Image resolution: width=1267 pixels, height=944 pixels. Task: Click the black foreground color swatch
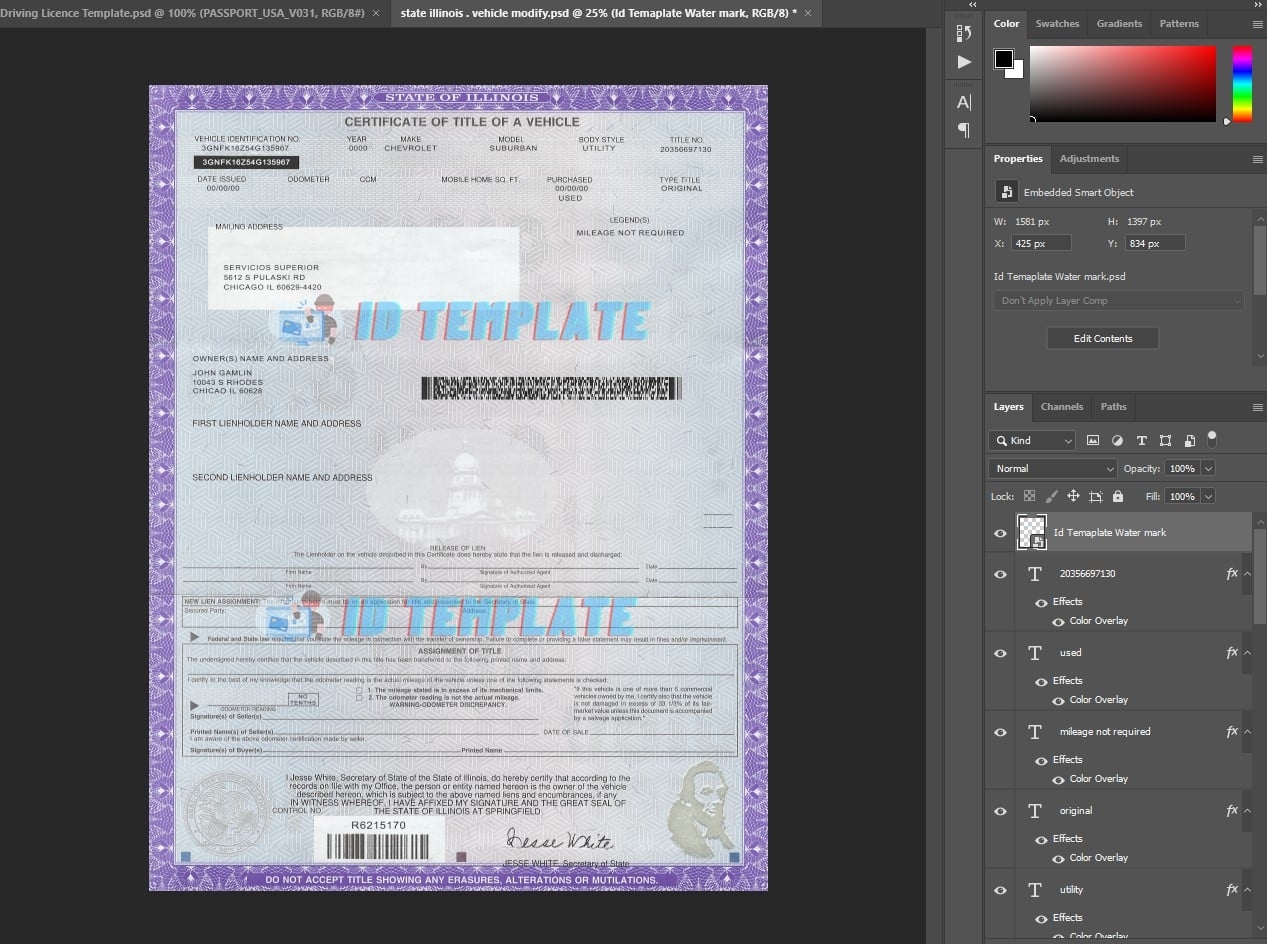coord(1003,59)
